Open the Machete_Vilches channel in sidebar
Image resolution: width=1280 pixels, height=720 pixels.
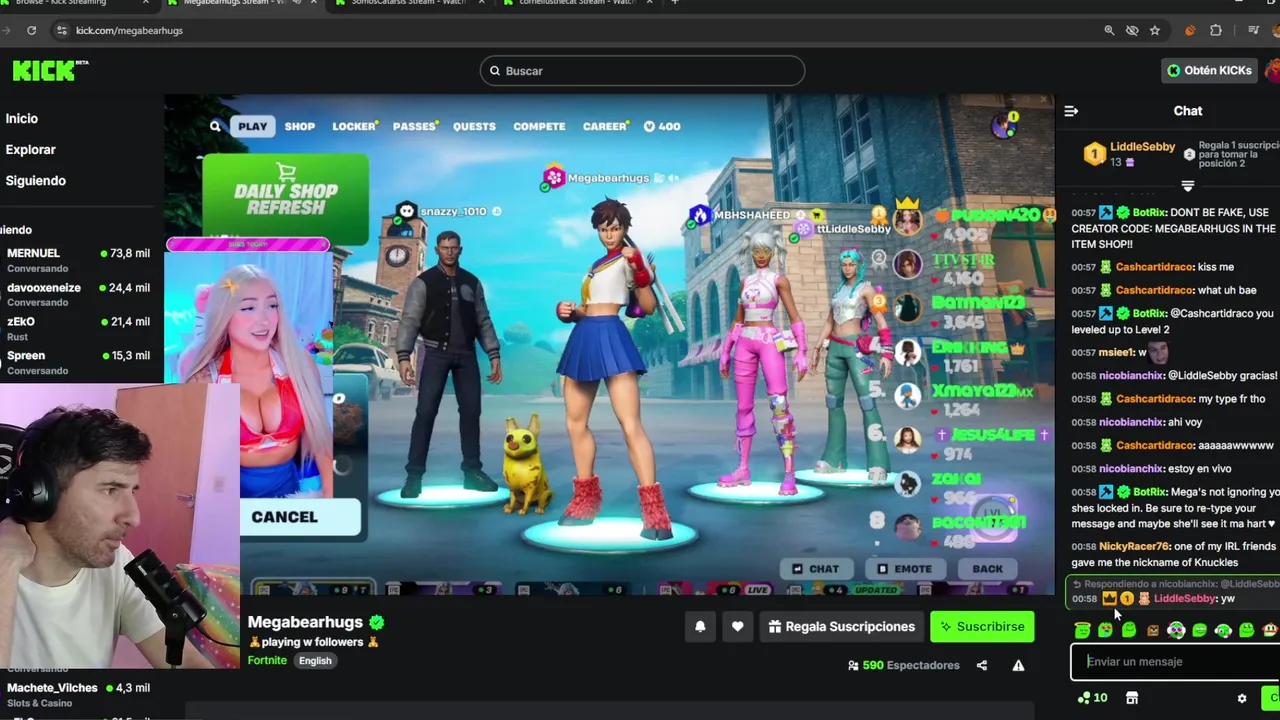78,694
